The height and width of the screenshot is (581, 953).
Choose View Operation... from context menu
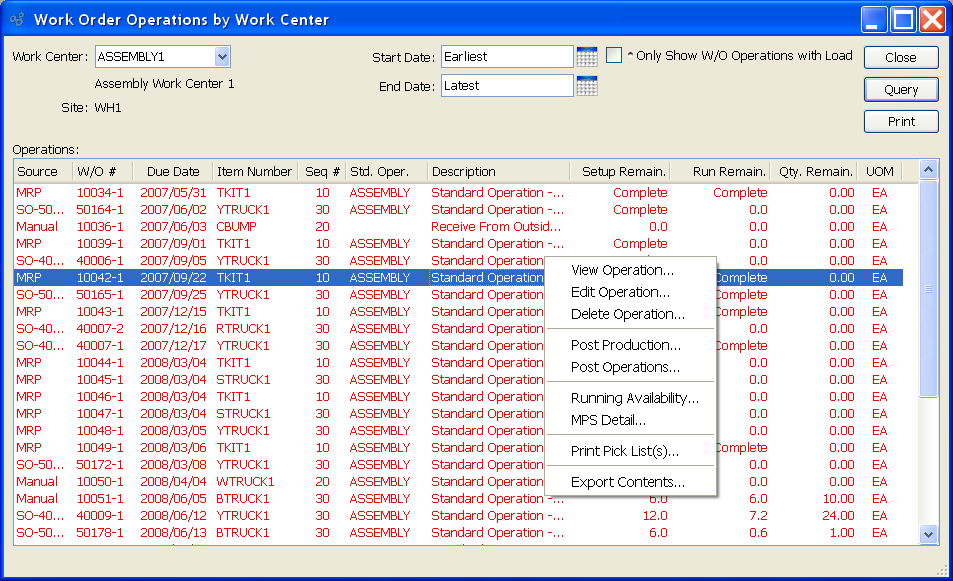tap(622, 270)
